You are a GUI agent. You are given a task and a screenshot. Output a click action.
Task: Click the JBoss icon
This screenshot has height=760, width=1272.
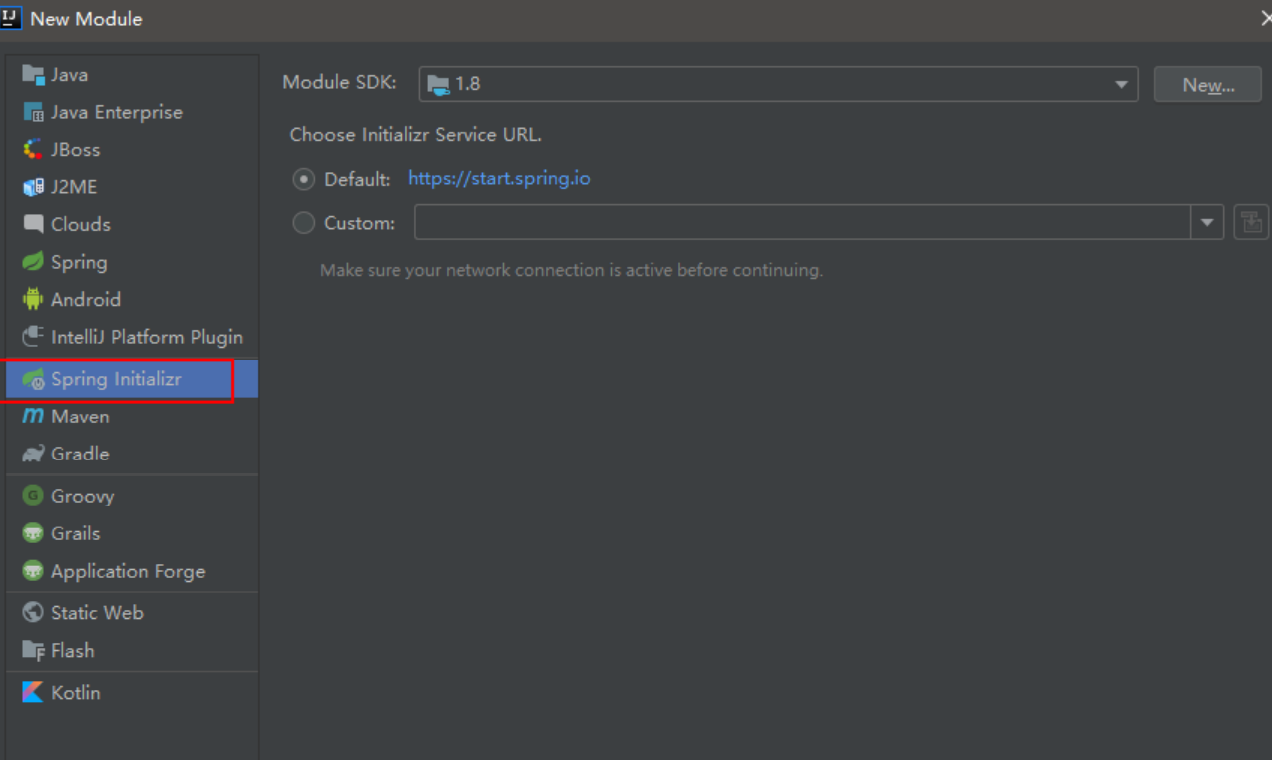coord(33,150)
